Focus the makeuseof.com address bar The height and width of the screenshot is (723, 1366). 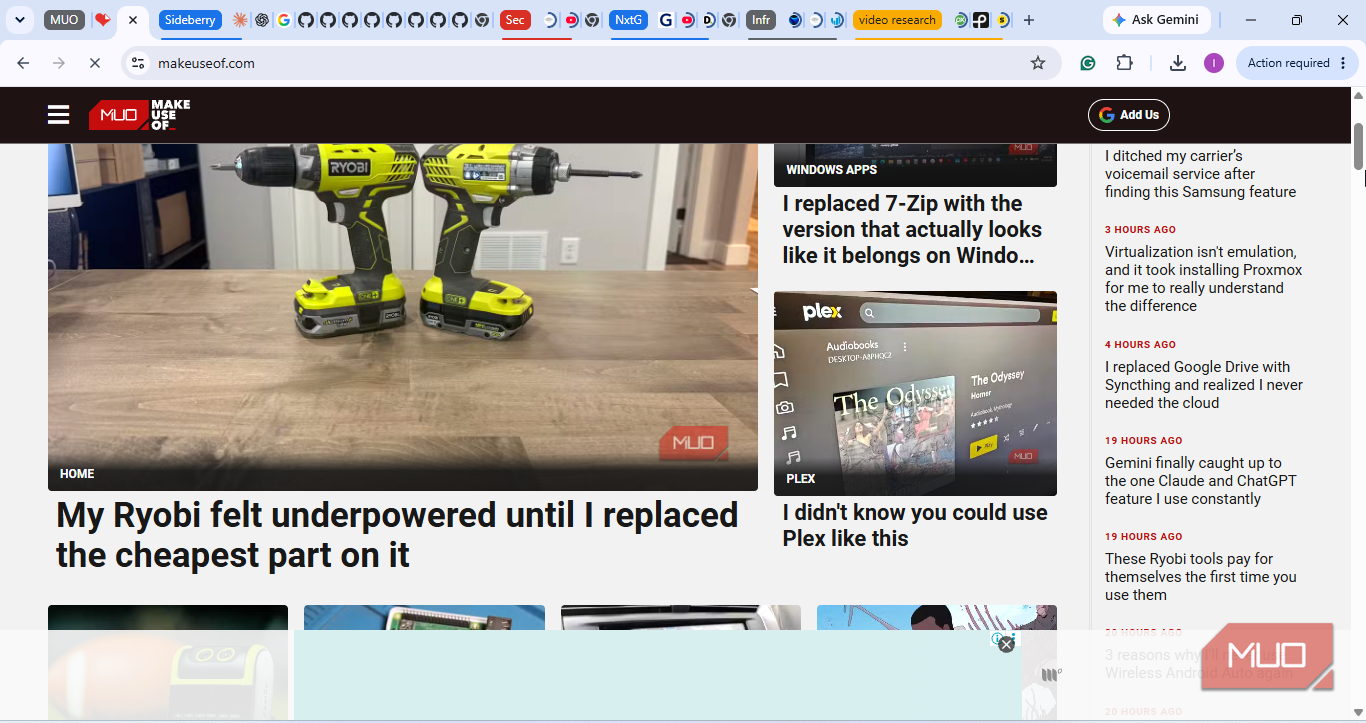(x=590, y=63)
